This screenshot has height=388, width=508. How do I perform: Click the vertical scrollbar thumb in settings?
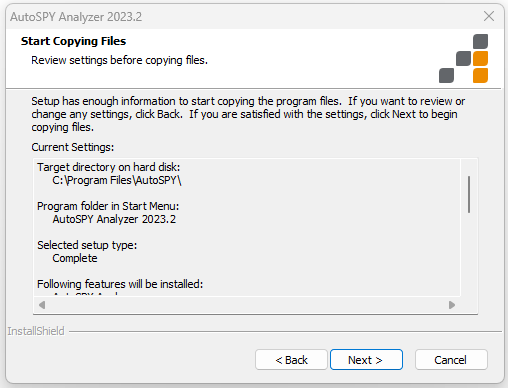tap(469, 194)
